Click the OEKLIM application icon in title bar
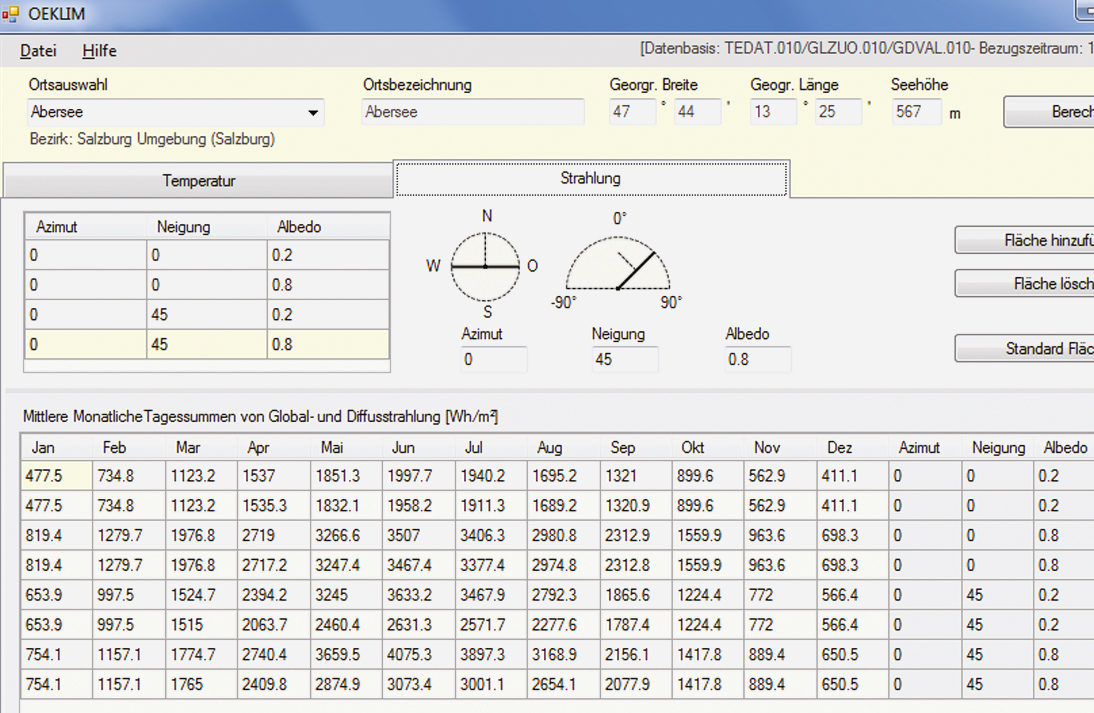Viewport: 1094px width, 713px height. [x=12, y=13]
